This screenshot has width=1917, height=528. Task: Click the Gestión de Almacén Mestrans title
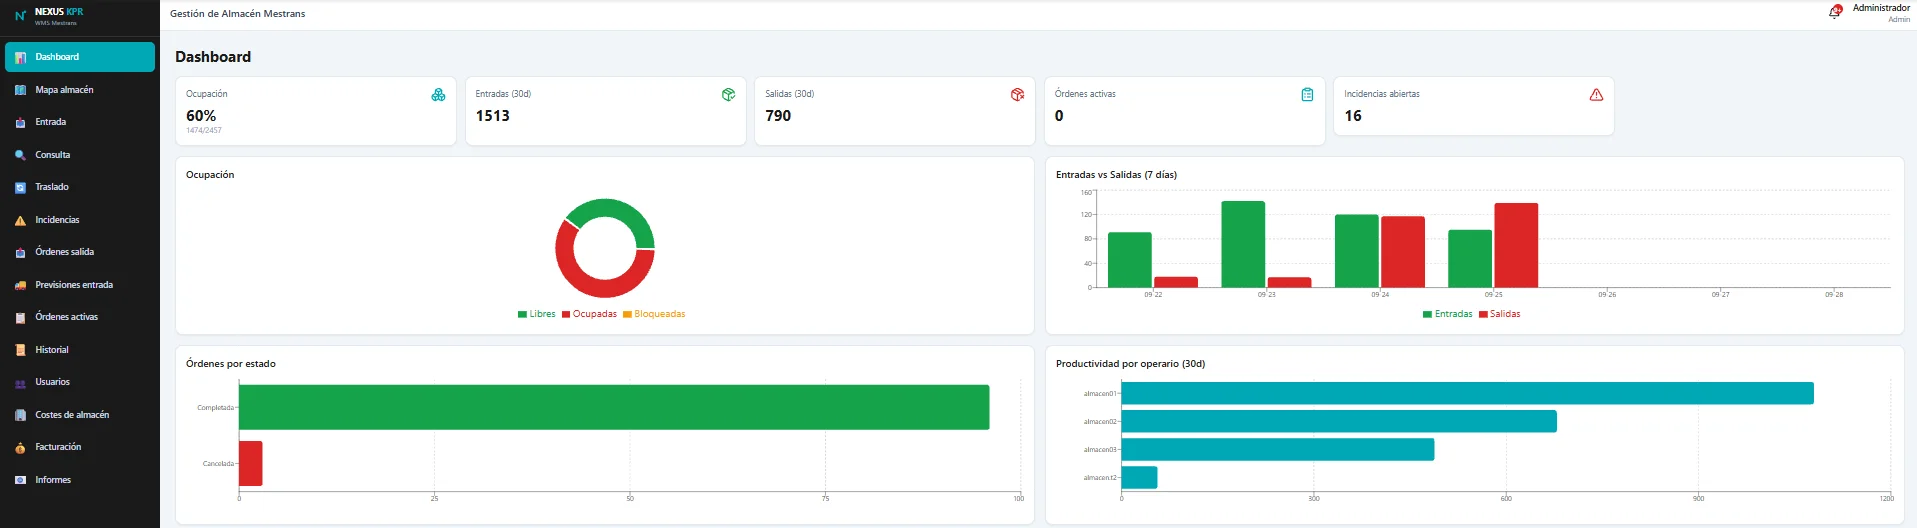click(238, 14)
